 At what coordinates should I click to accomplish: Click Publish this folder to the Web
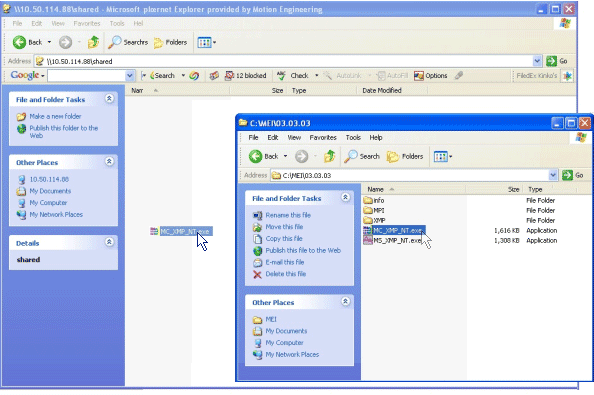(64, 132)
